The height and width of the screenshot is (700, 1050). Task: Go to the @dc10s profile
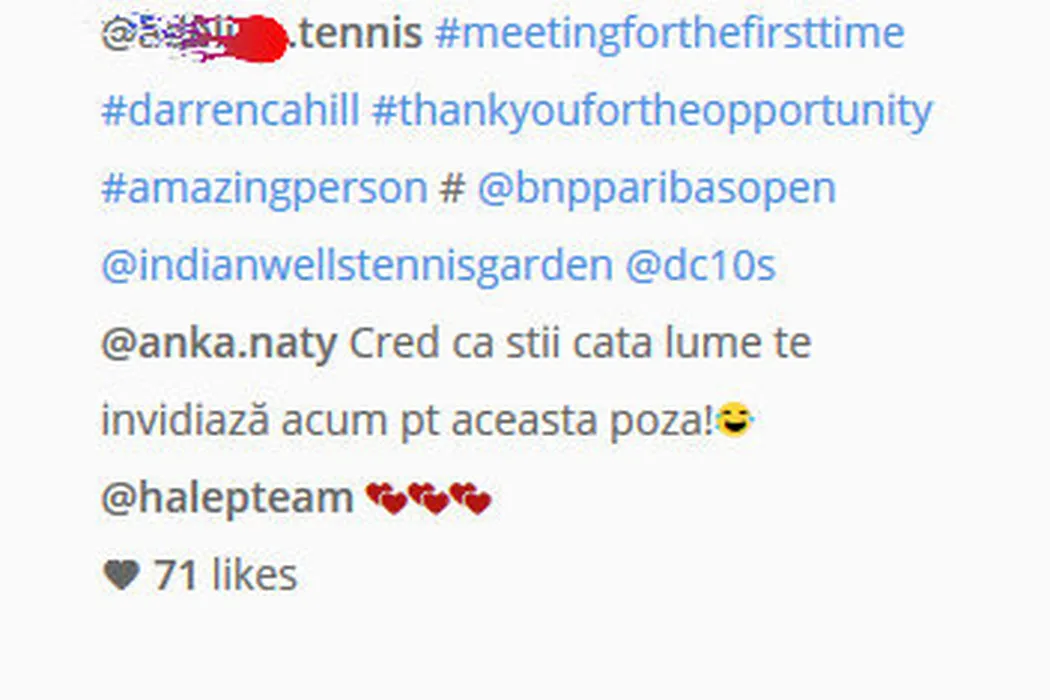tap(700, 265)
